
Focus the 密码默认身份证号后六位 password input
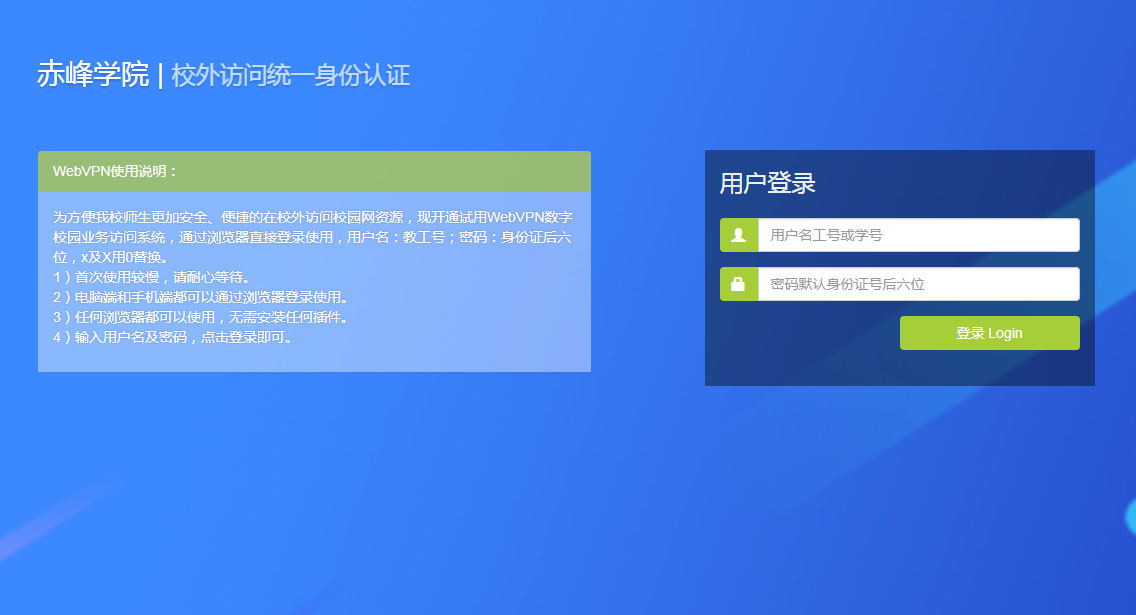coord(919,284)
